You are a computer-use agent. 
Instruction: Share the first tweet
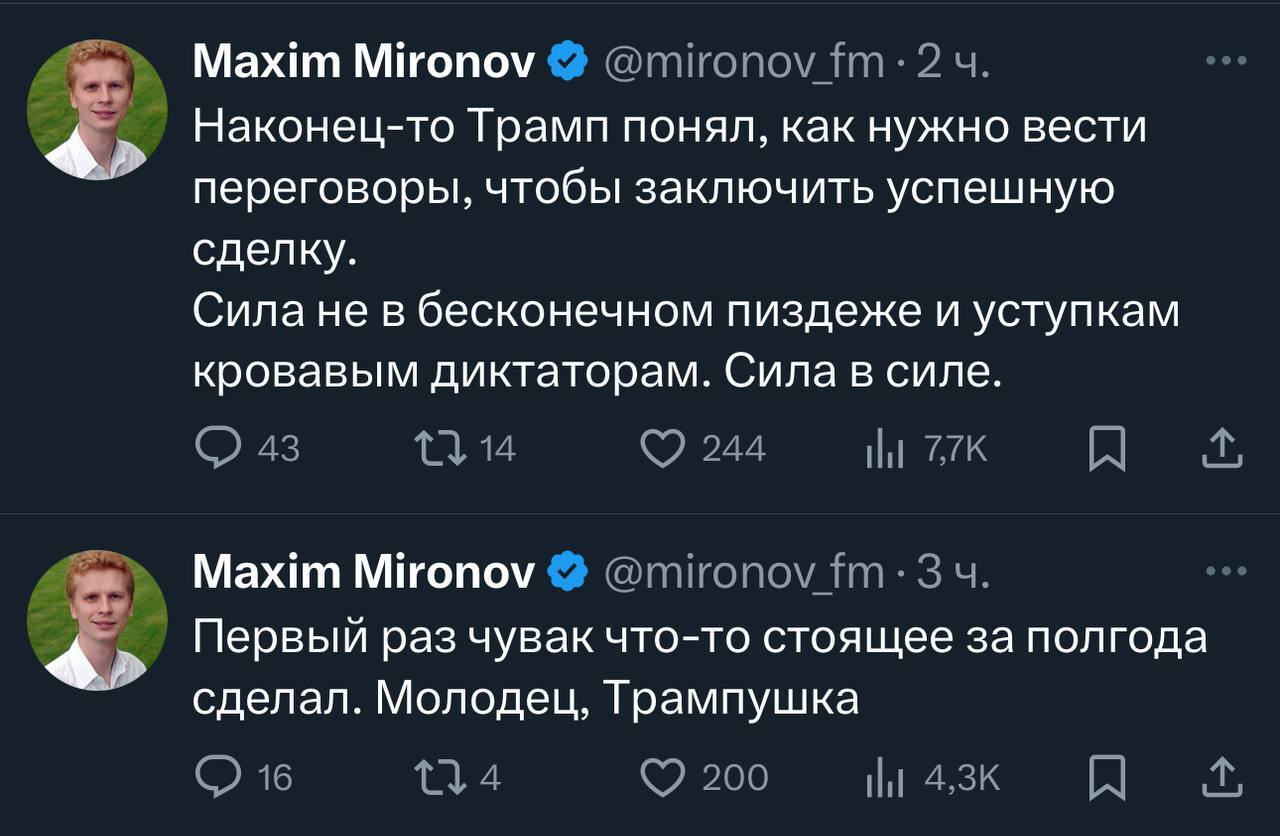pyautogui.click(x=1221, y=450)
